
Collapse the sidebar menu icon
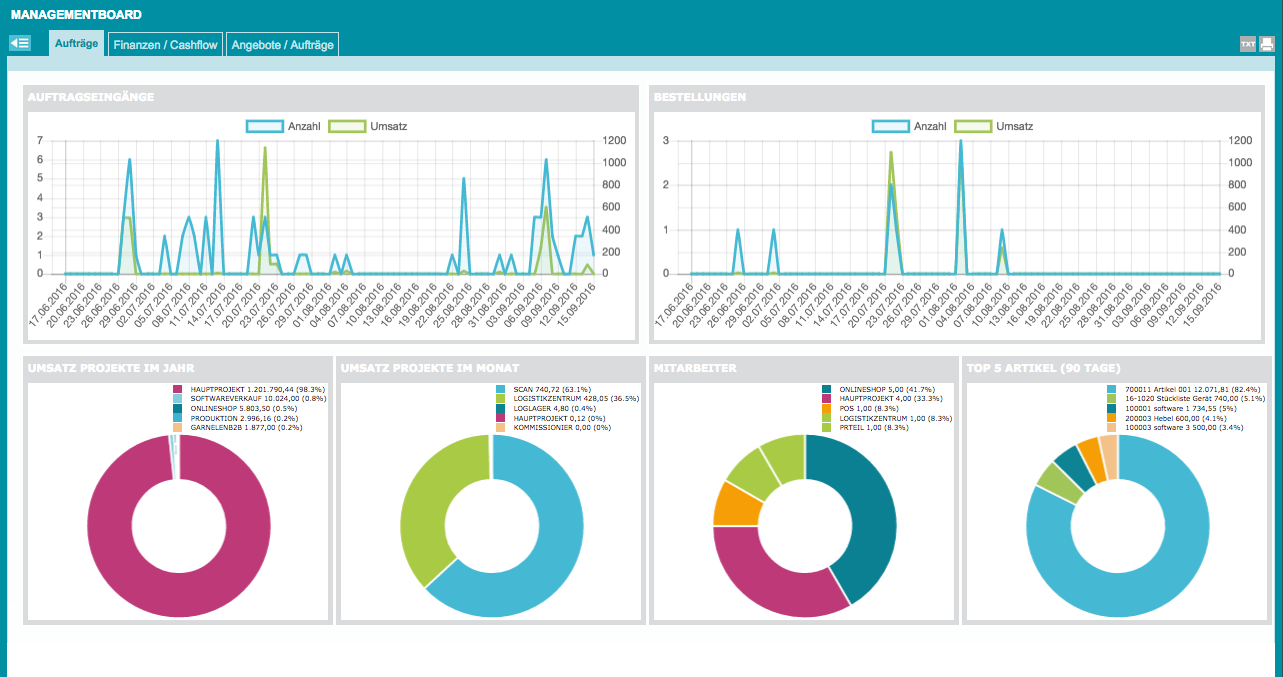(20, 43)
